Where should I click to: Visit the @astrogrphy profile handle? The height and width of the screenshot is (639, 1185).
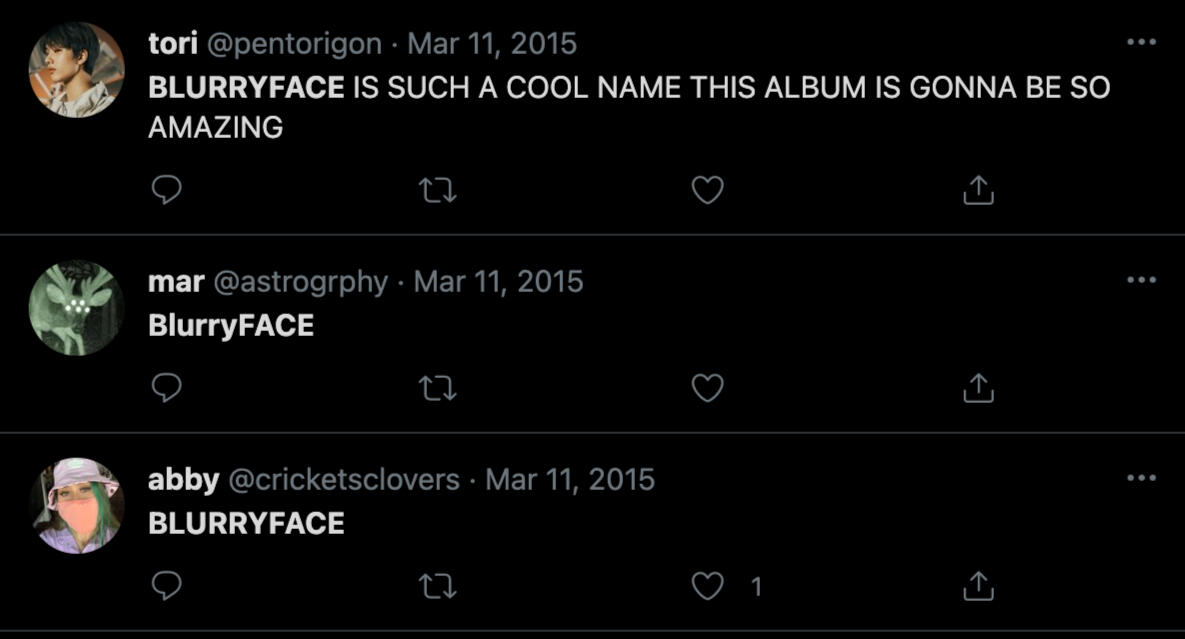tap(300, 282)
